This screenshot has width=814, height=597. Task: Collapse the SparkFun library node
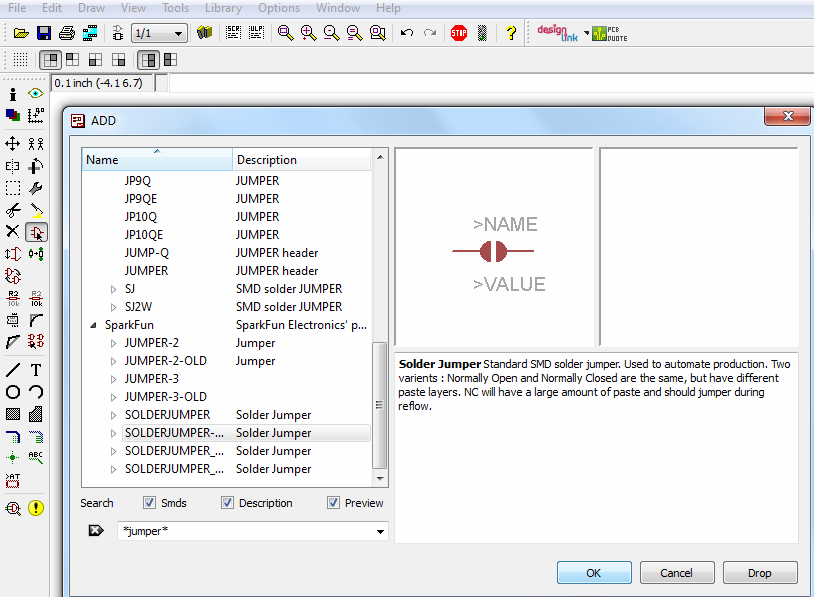(x=95, y=325)
